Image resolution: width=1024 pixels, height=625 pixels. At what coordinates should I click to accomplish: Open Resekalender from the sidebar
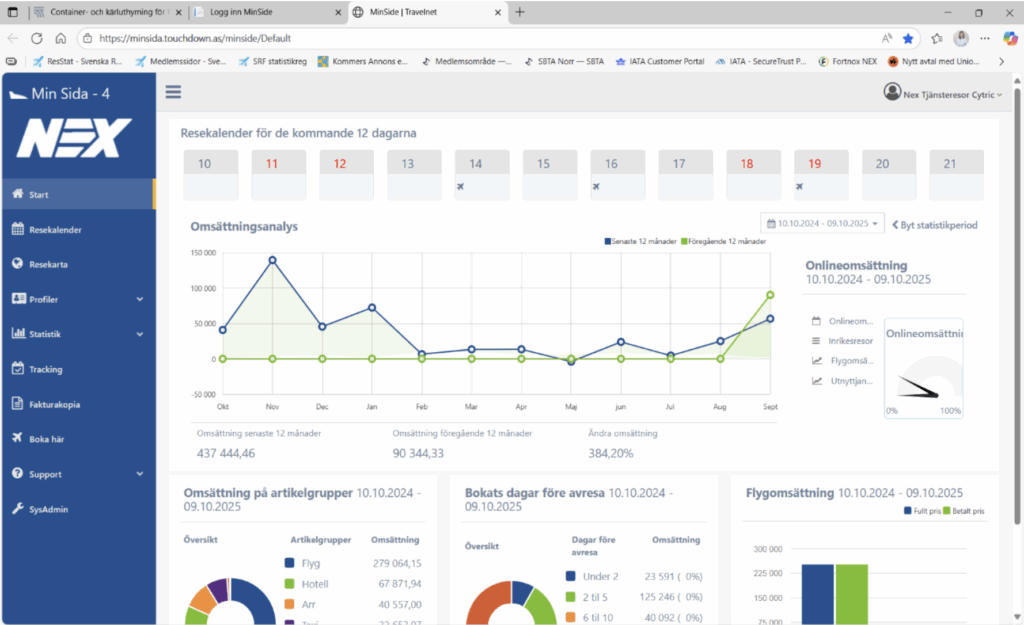click(x=55, y=230)
